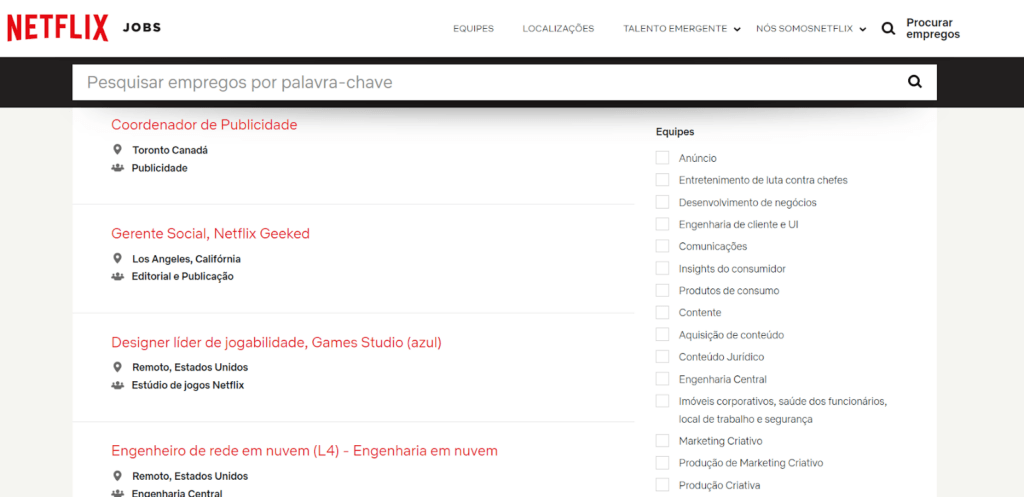Open the Equipes menu item
Viewport: 1024px width, 497px height.
click(x=473, y=29)
